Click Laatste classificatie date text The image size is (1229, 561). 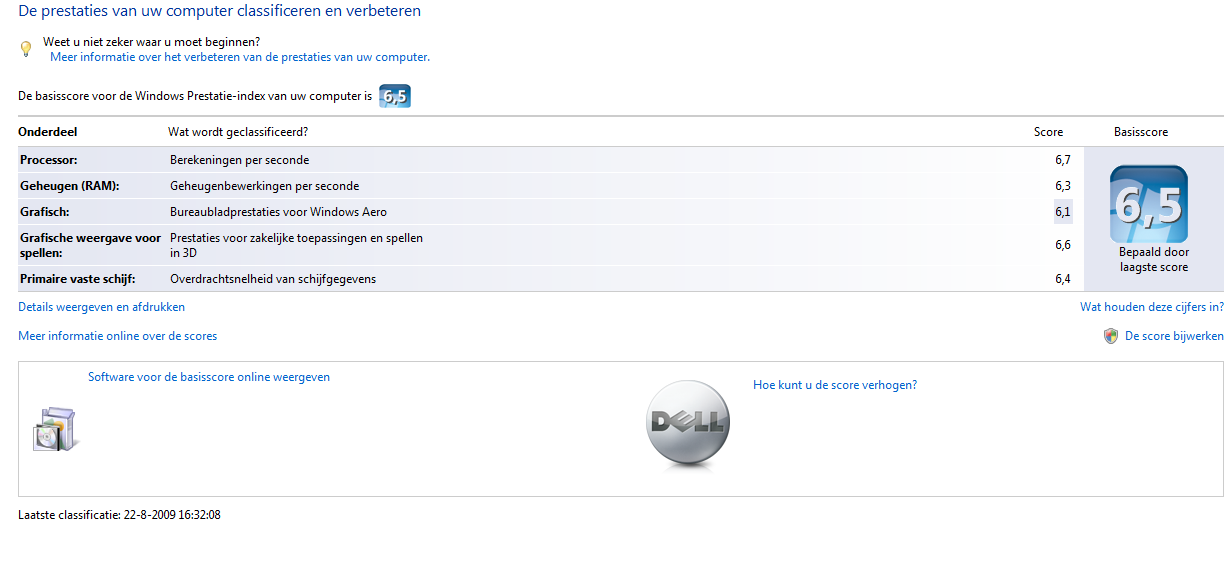[x=119, y=515]
